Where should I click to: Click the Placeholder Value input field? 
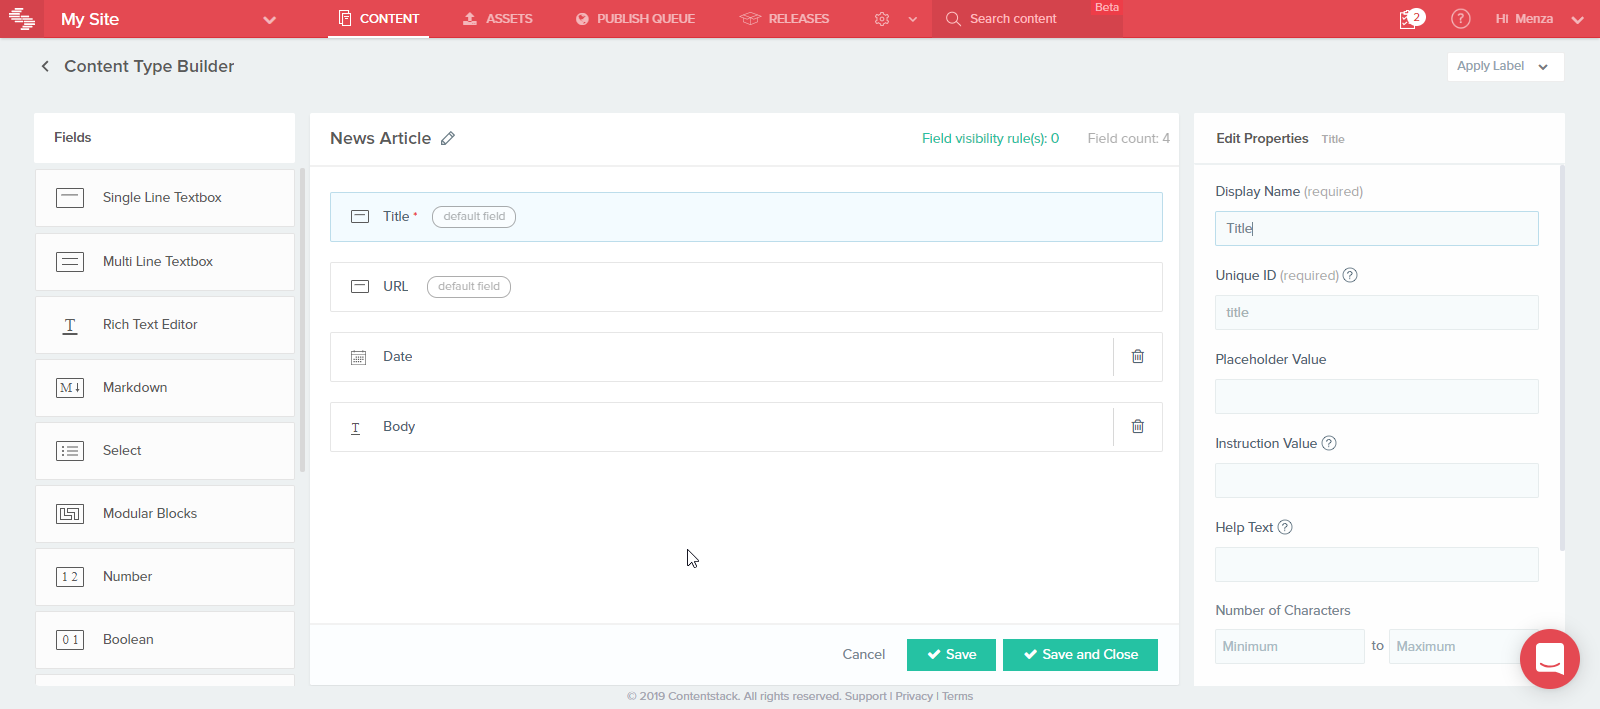click(x=1376, y=397)
